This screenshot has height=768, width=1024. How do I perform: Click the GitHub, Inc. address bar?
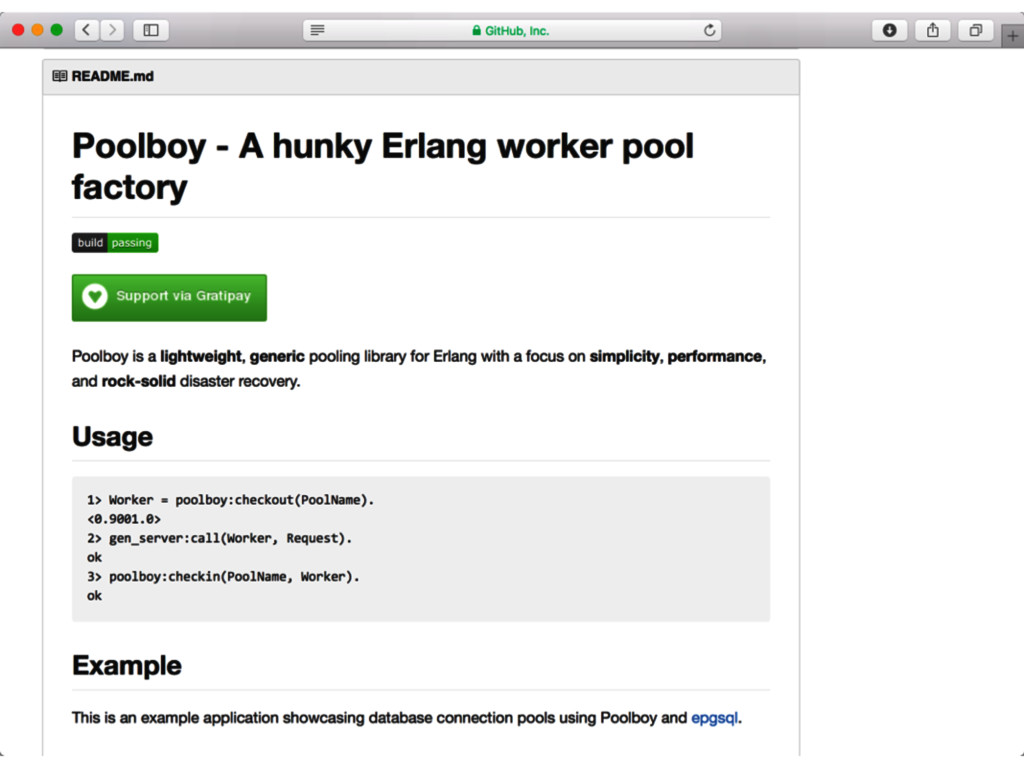pyautogui.click(x=512, y=30)
